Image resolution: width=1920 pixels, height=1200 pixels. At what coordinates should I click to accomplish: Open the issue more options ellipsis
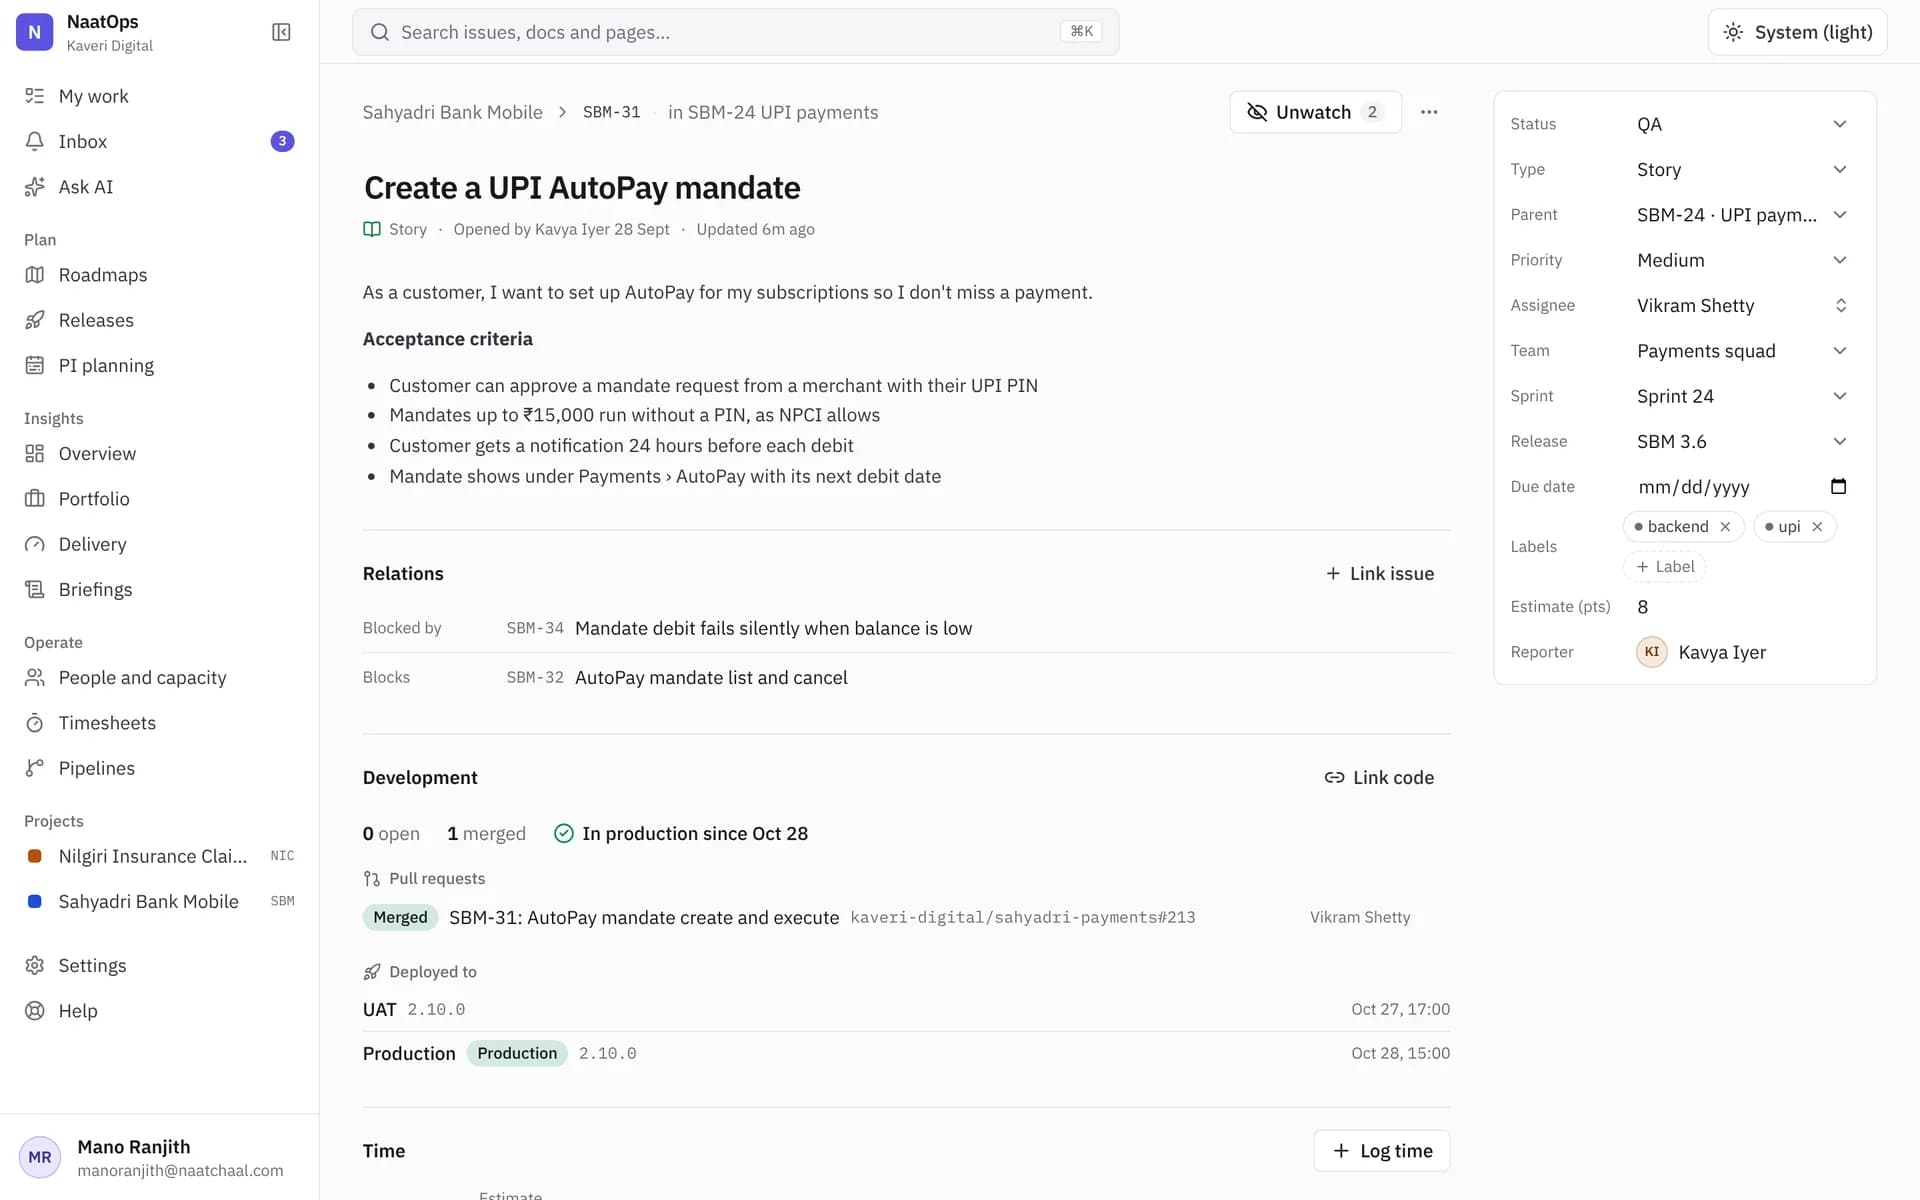coord(1429,112)
